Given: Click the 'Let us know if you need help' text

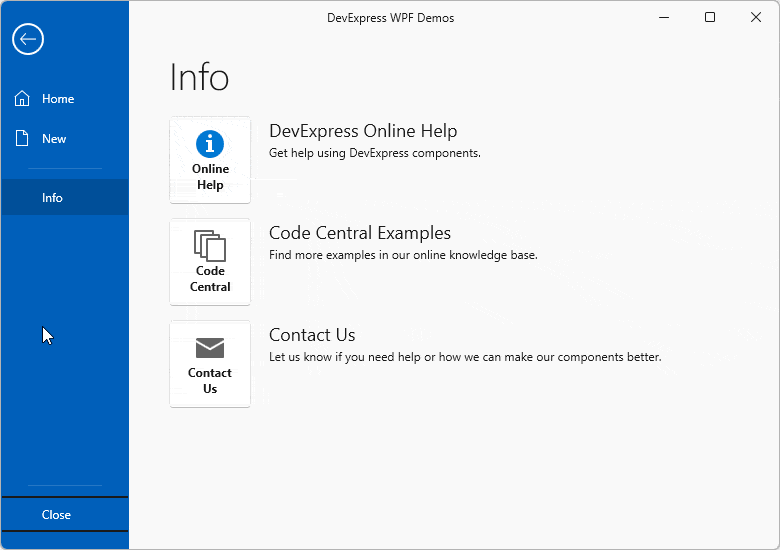Looking at the screenshot, I should pos(465,357).
